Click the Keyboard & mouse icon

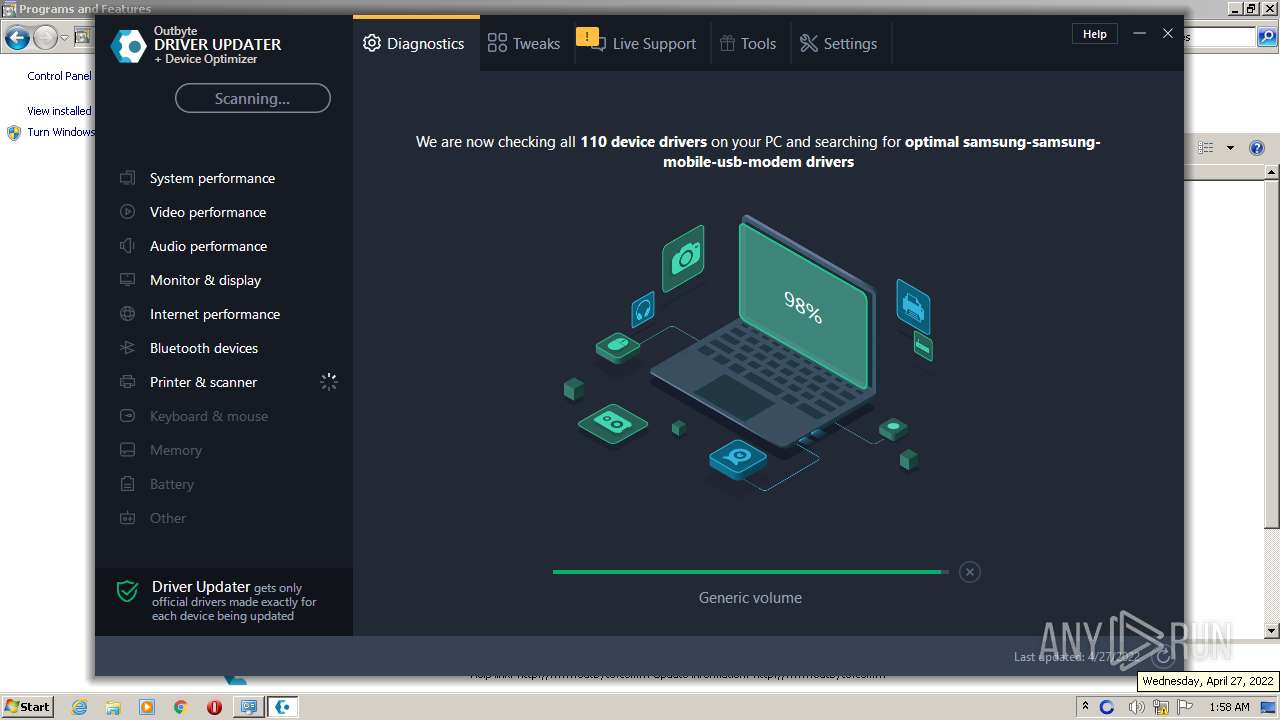point(127,416)
